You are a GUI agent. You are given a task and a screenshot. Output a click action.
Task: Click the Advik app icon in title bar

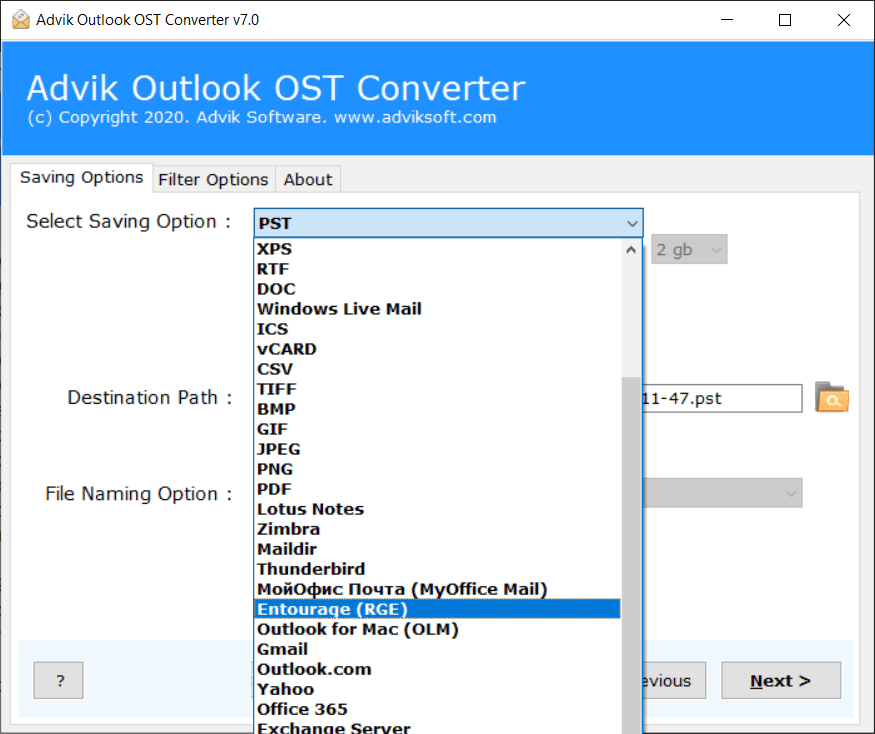coord(21,20)
